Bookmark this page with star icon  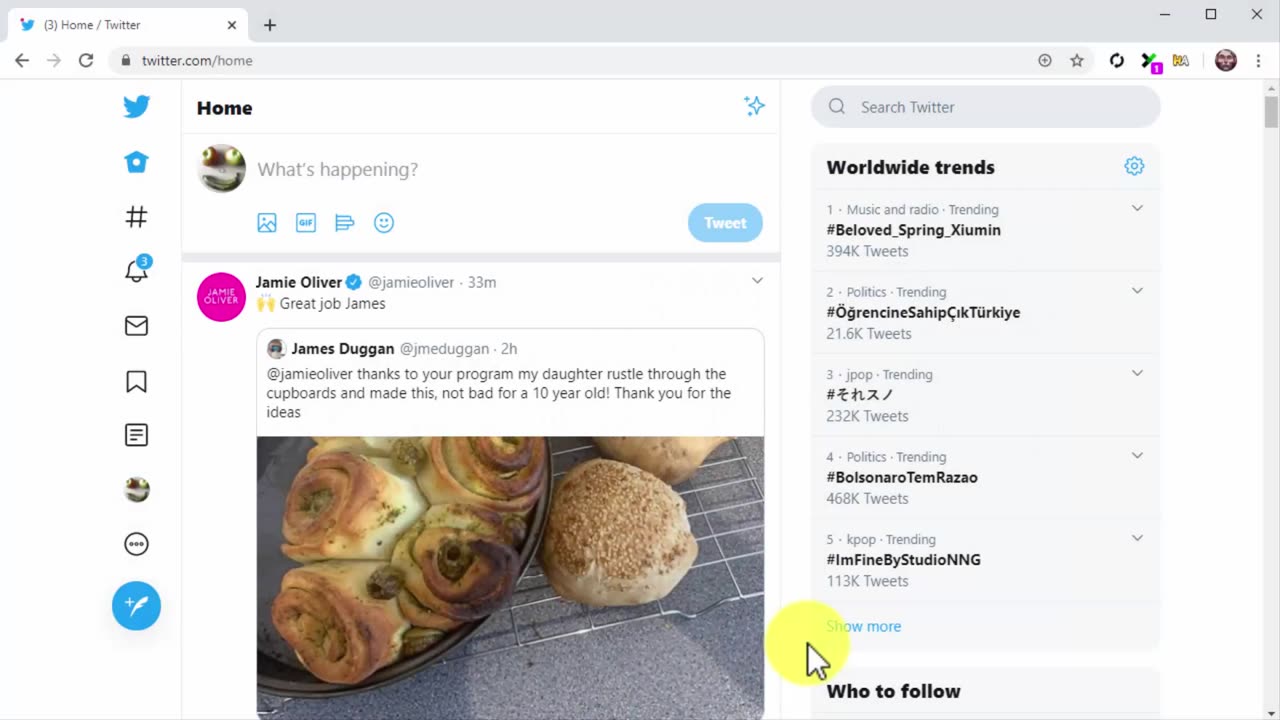(x=1077, y=60)
